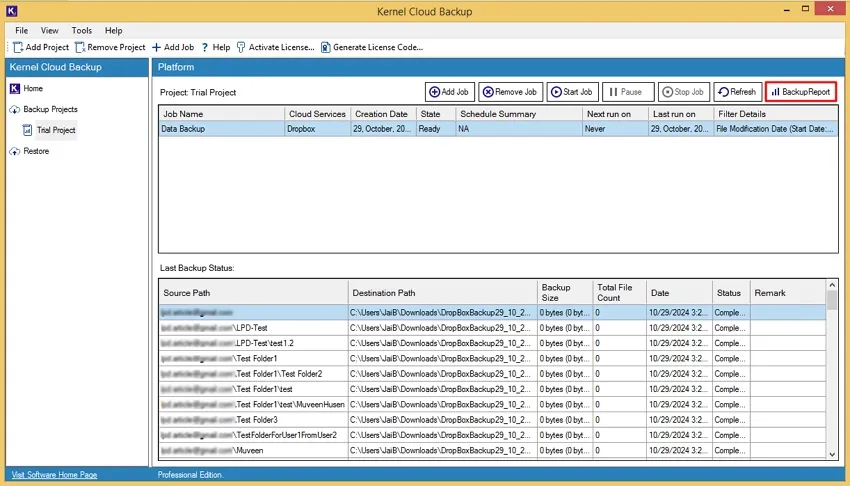Click the Remark column header
850x486 pixels.
[x=788, y=293]
